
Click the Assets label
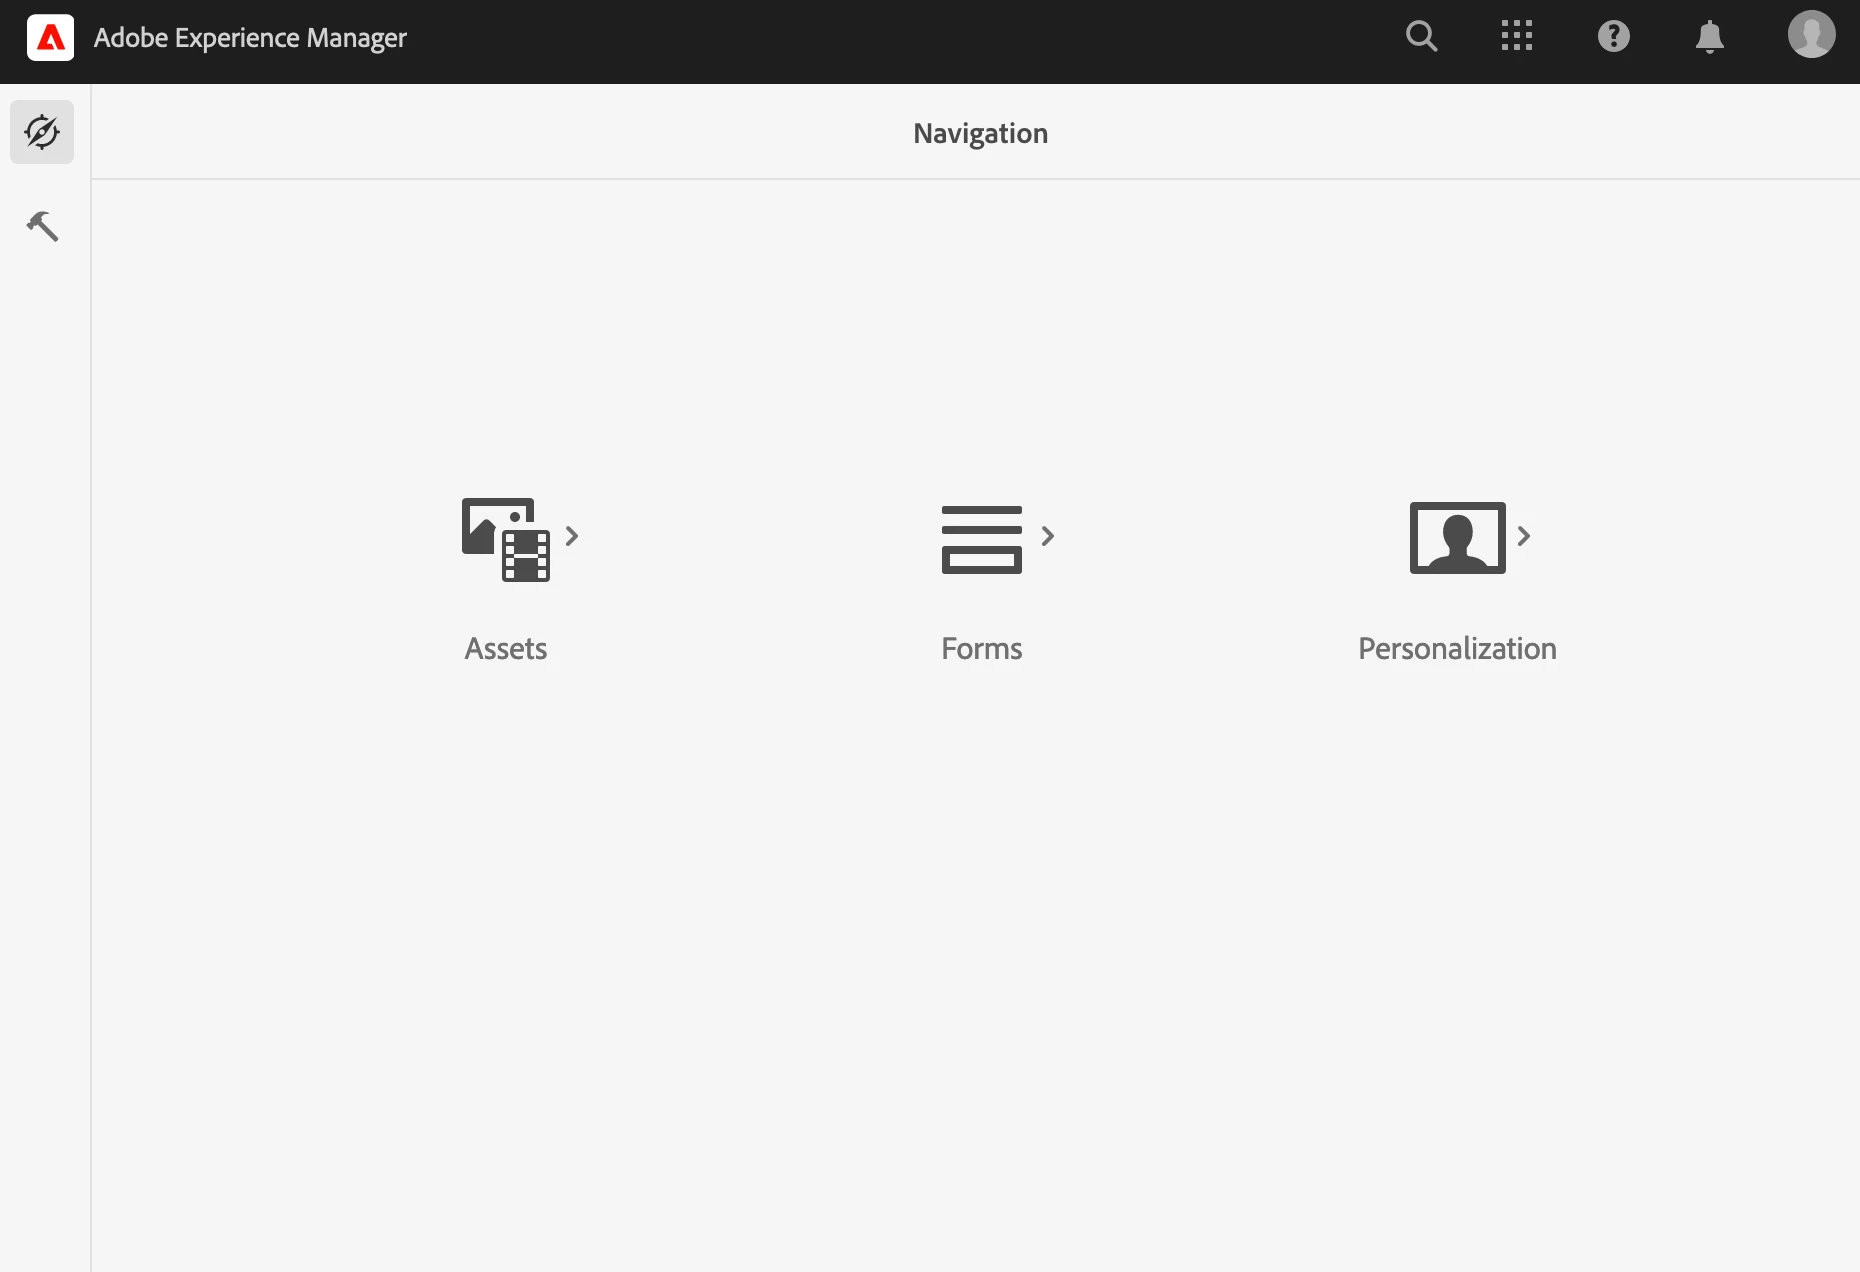click(506, 649)
